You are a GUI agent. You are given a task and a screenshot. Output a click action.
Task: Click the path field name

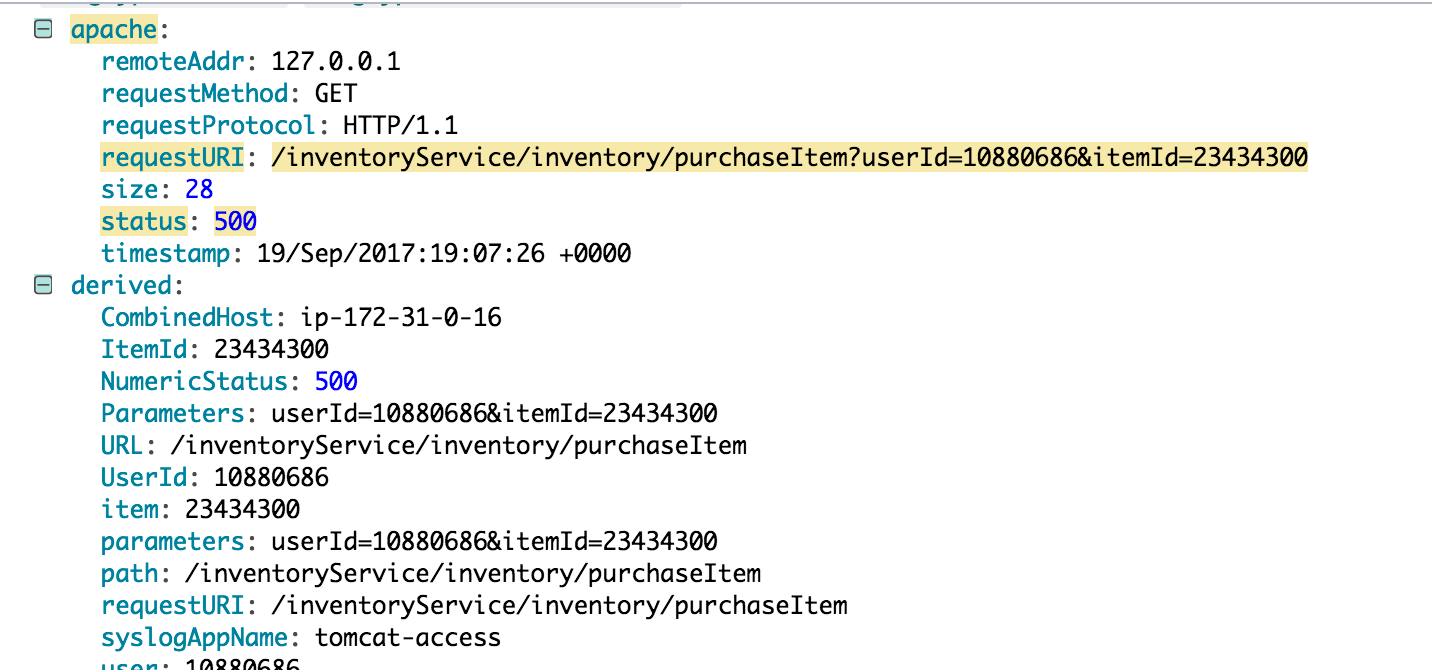click(x=129, y=574)
